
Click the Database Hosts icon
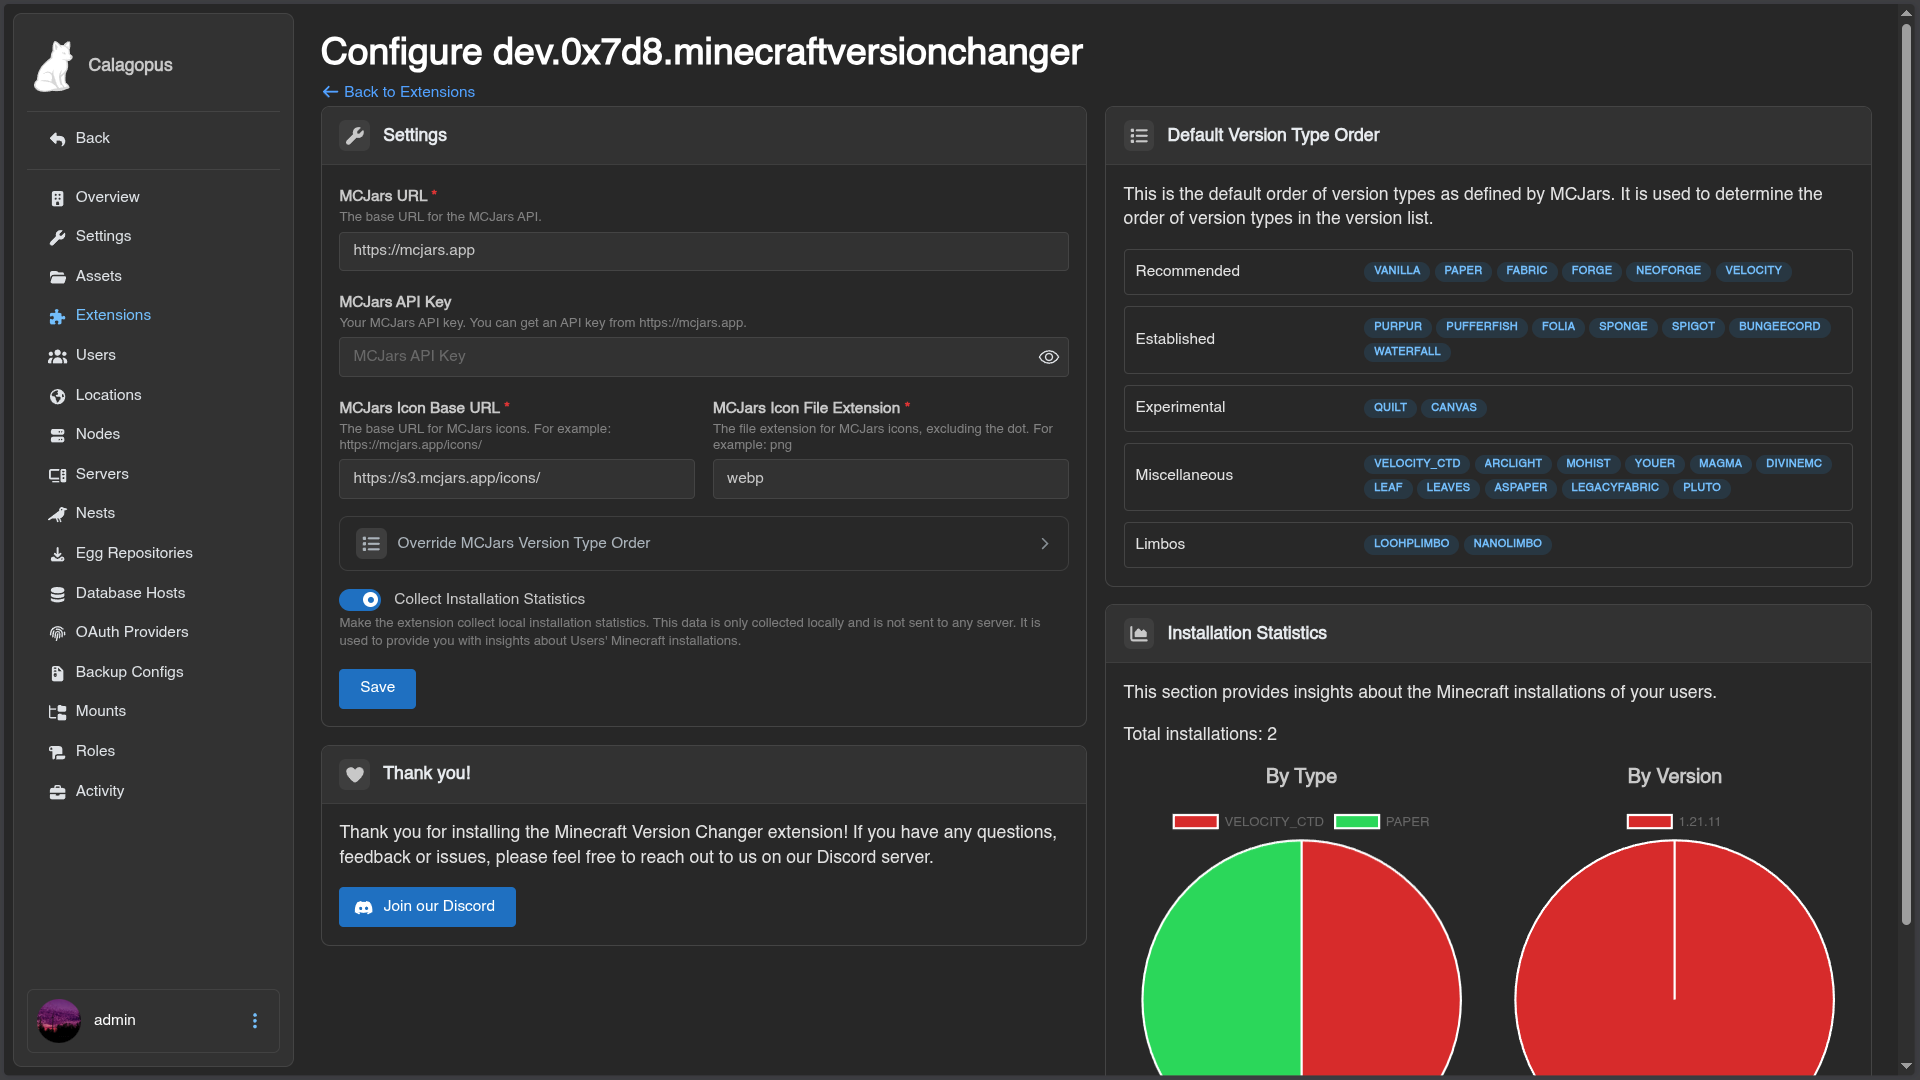coord(57,594)
